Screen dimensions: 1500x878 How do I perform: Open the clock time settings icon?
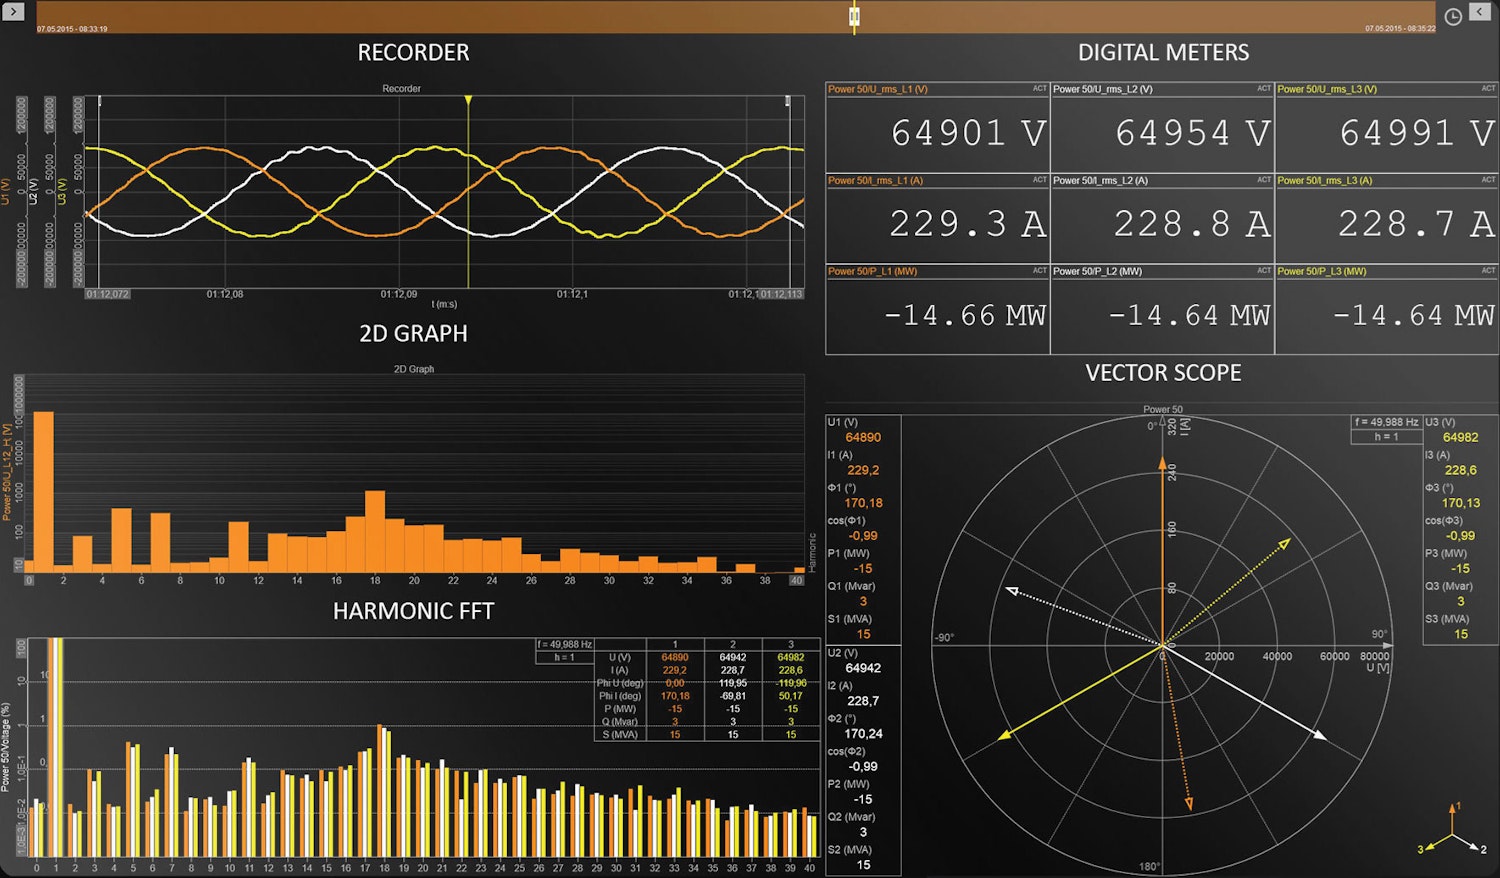1453,16
